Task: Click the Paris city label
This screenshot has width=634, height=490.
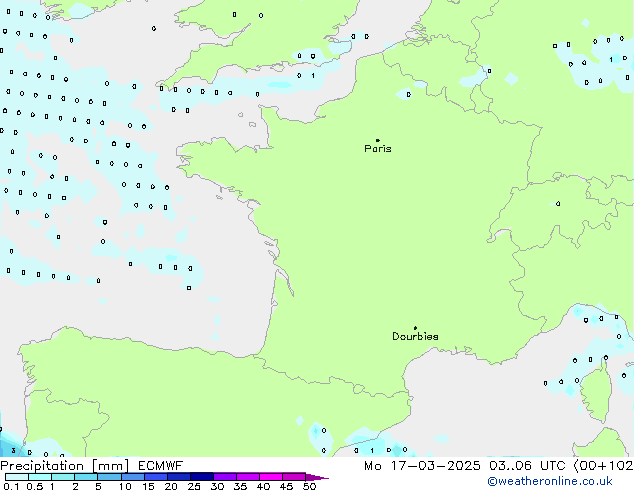Action: (x=378, y=148)
